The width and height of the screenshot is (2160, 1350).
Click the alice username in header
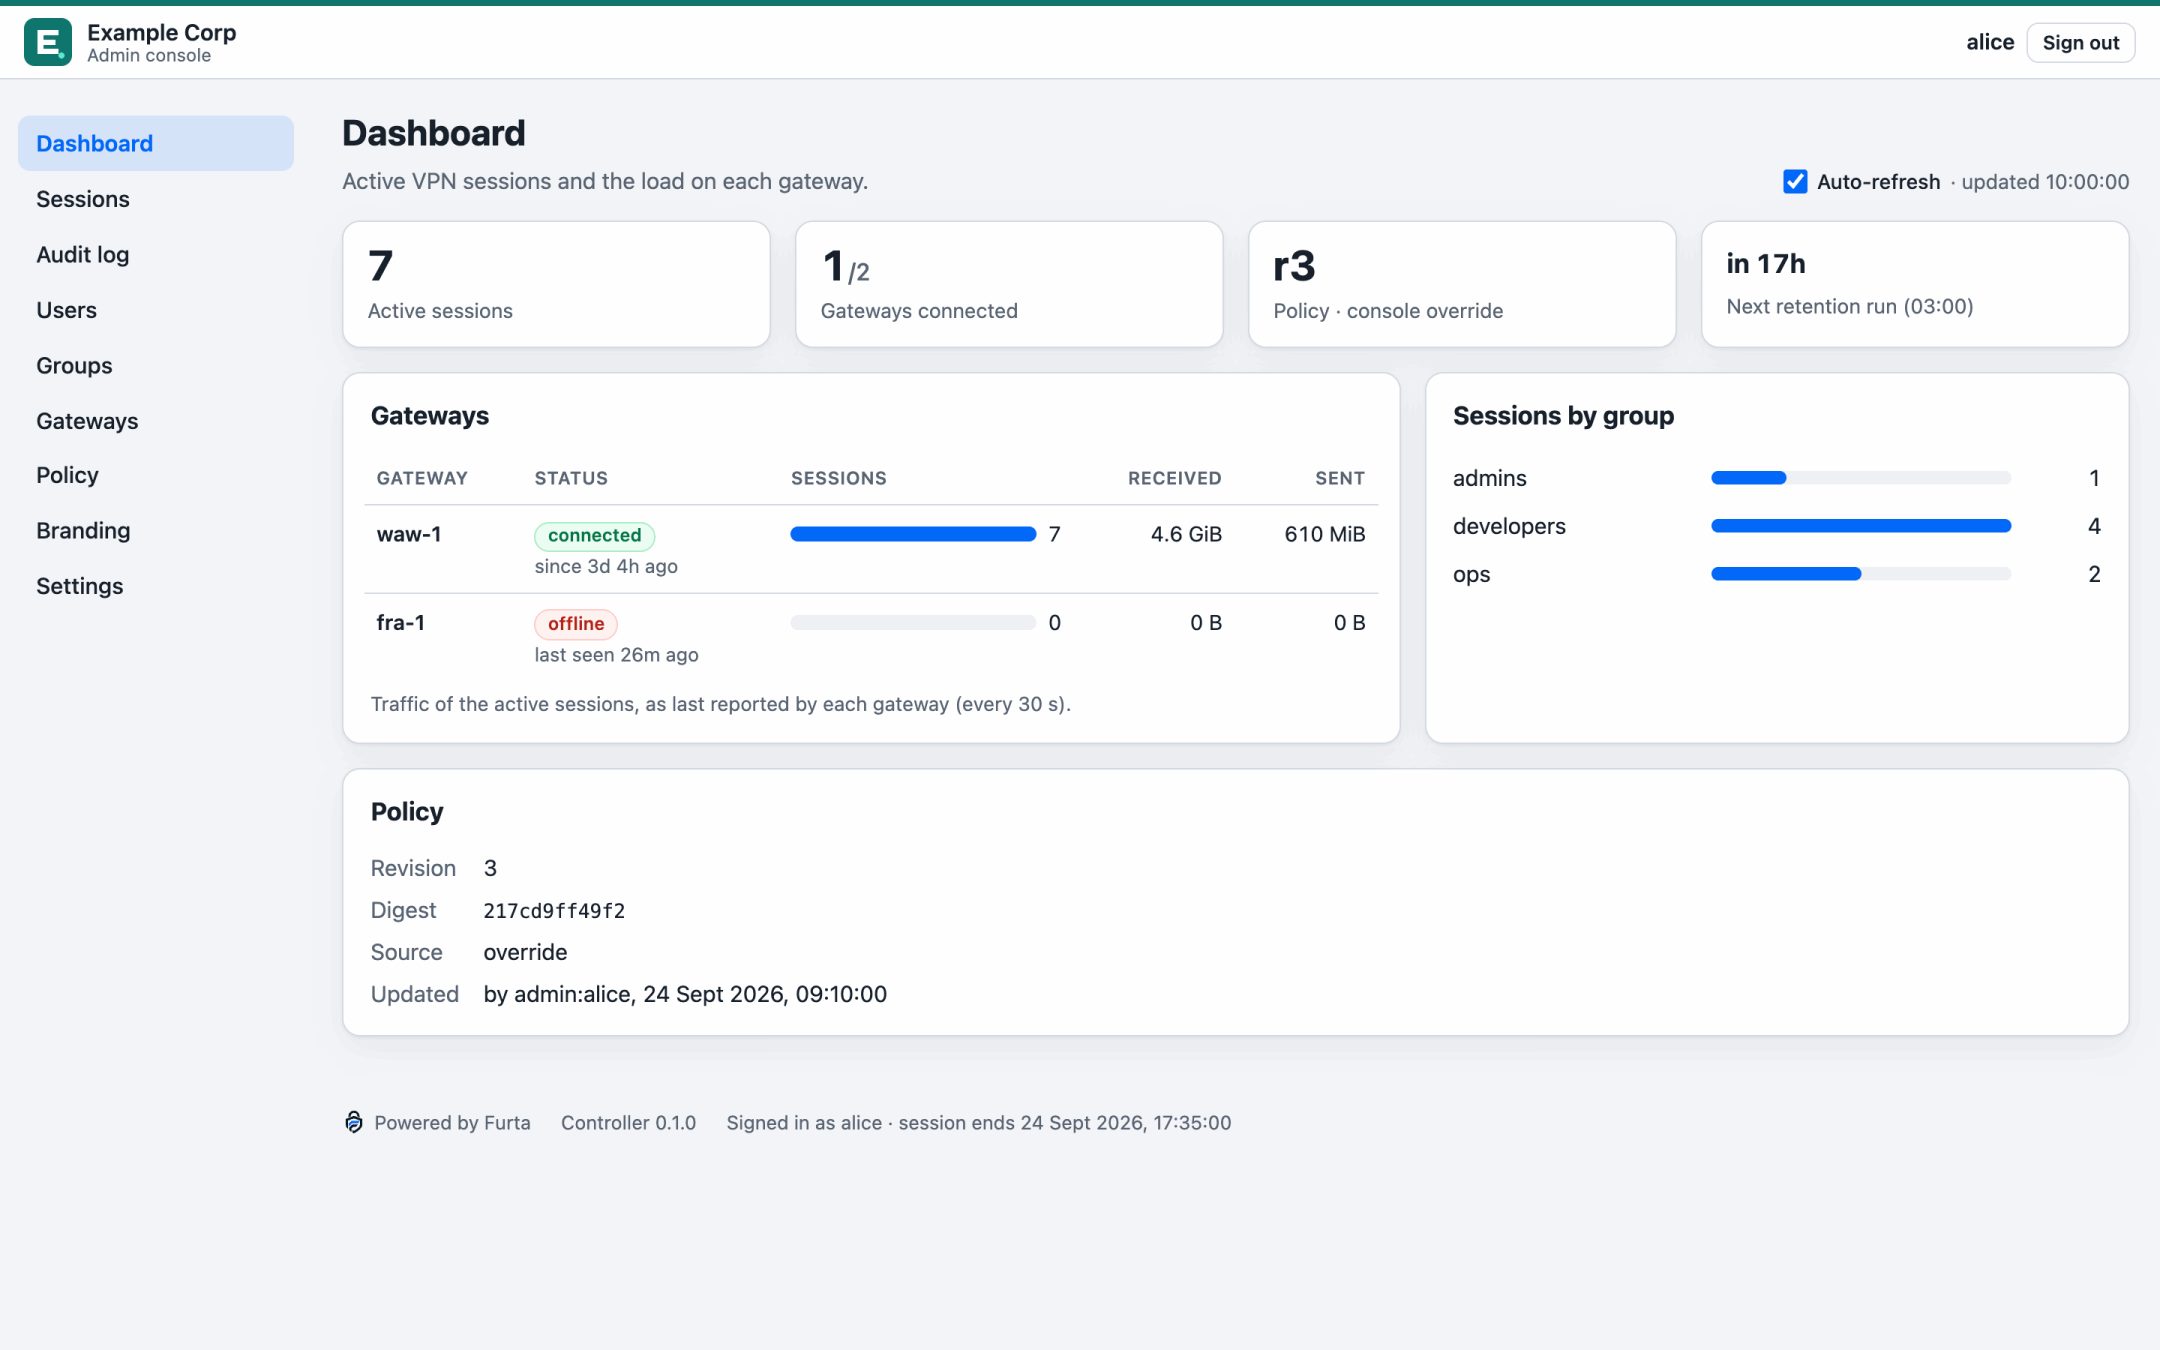[1990, 42]
